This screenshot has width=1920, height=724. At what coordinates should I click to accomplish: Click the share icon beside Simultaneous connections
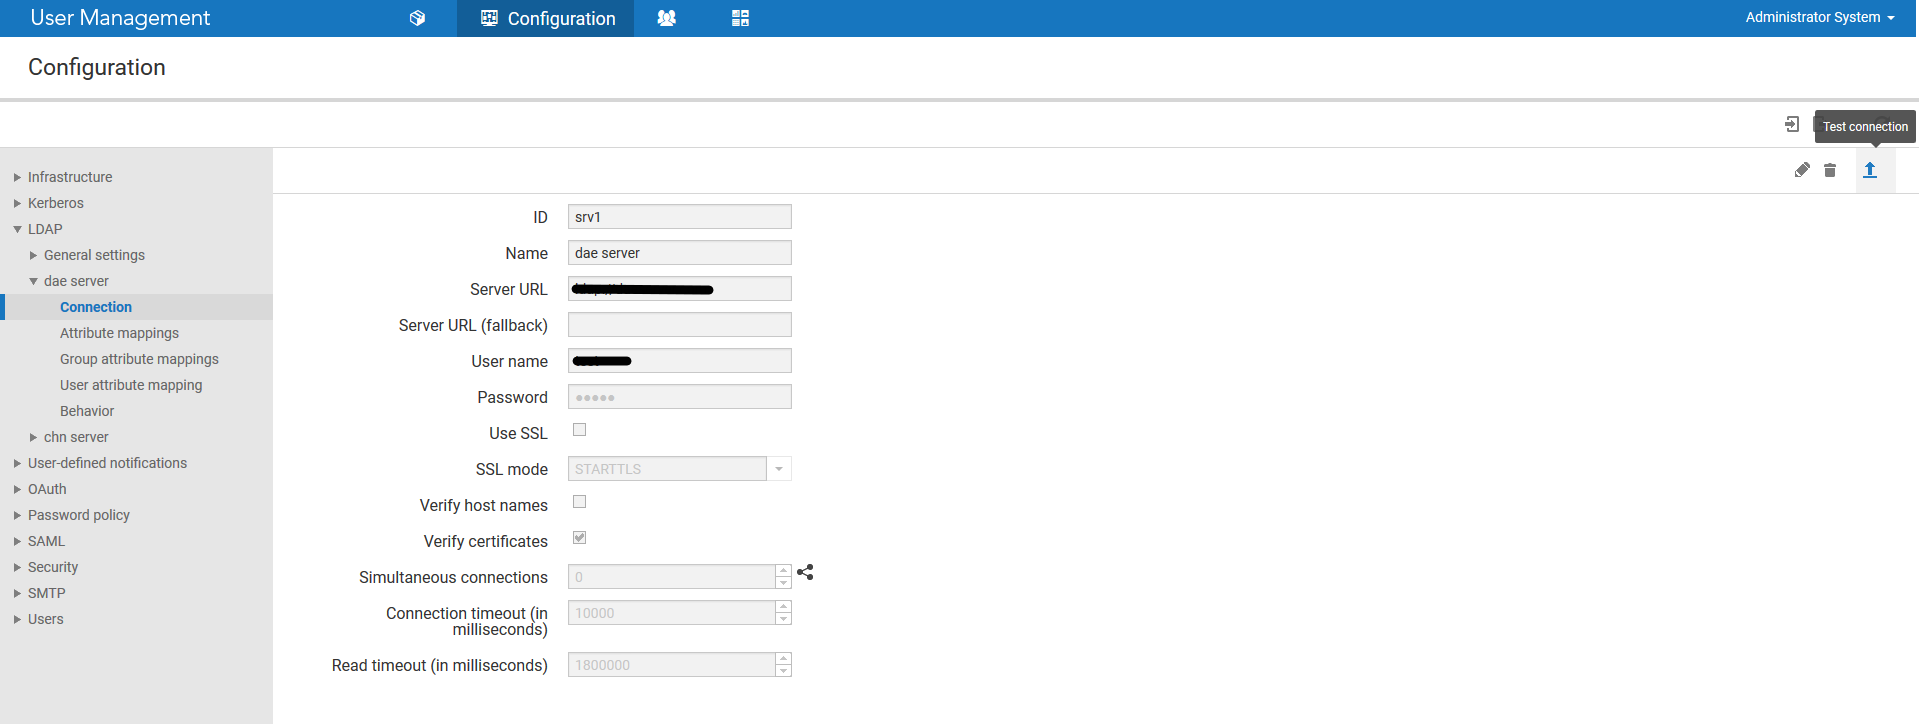pyautogui.click(x=805, y=572)
